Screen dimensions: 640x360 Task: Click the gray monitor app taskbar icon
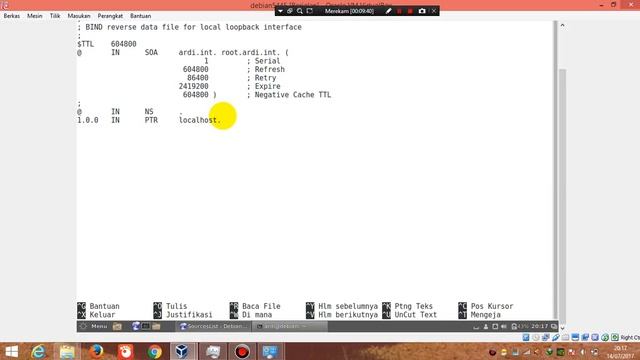pos(213,351)
